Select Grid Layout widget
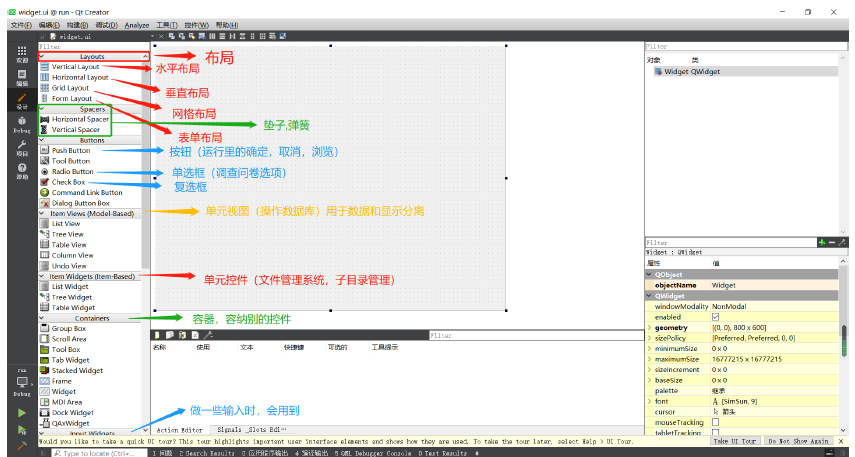The width and height of the screenshot is (855, 457). [64, 88]
